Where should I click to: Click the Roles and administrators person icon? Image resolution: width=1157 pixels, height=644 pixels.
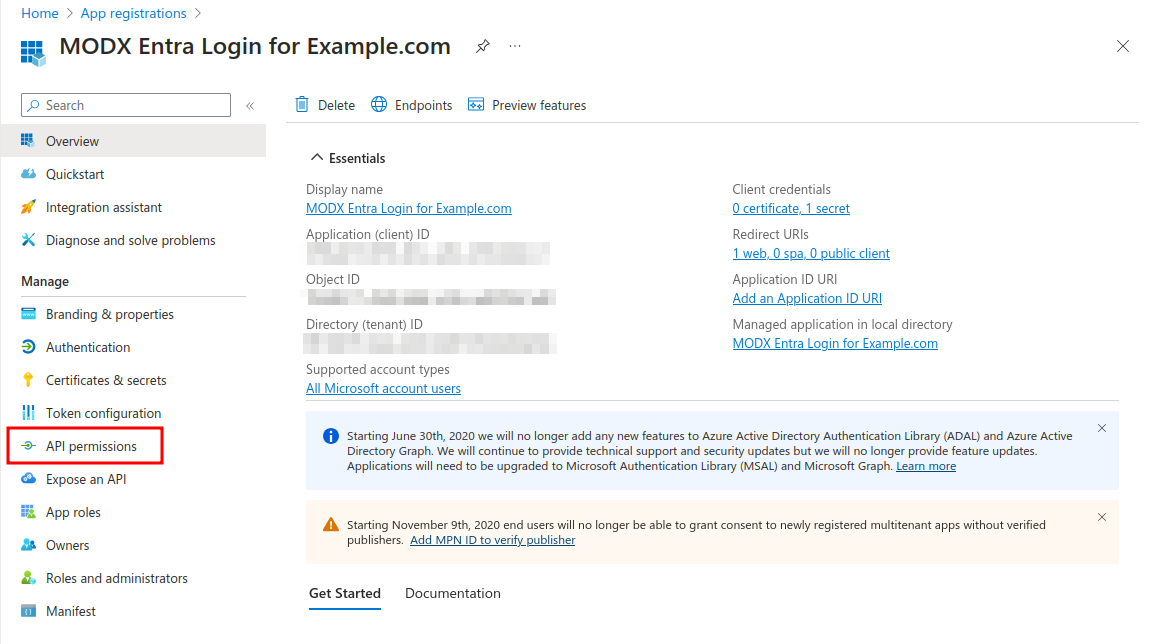click(x=28, y=578)
